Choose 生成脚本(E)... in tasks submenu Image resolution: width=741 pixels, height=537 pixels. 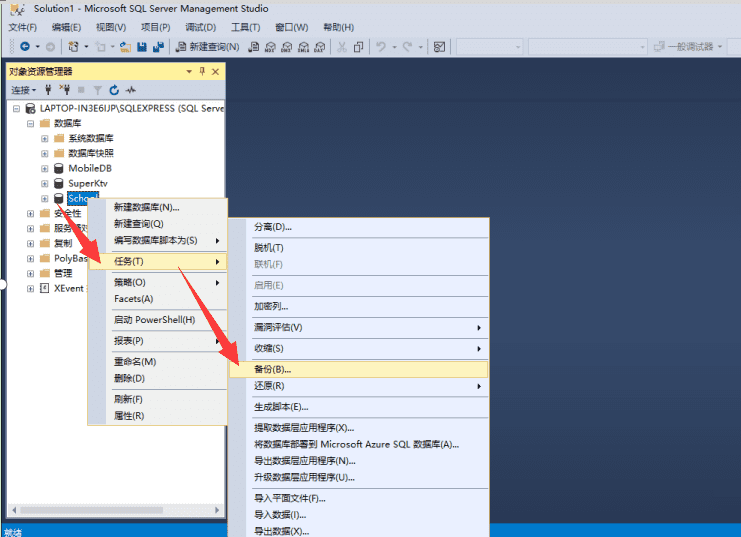pos(359,407)
